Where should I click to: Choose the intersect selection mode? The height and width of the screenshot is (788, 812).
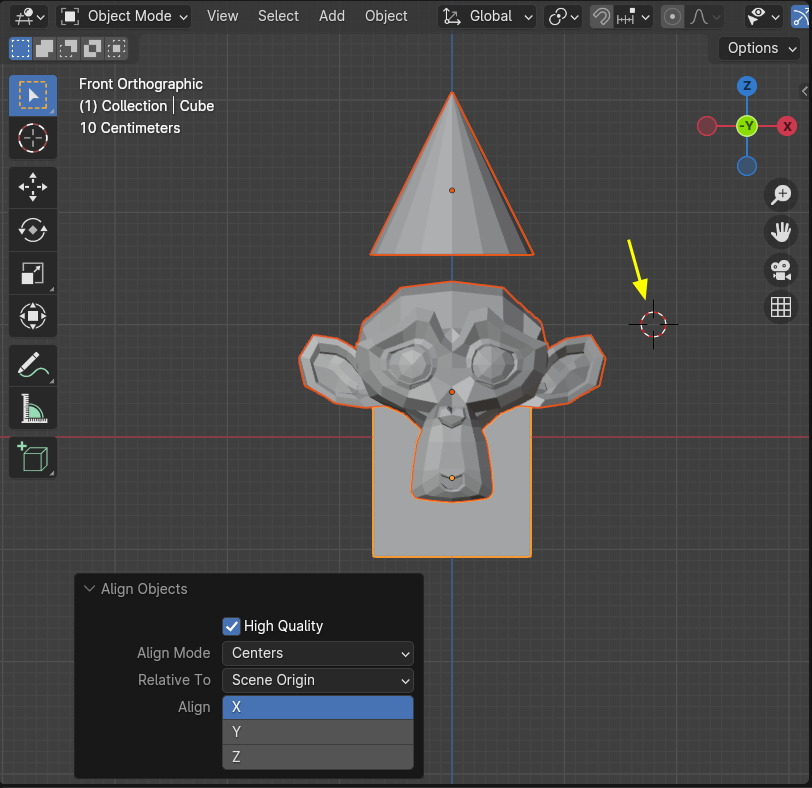[x=116, y=49]
